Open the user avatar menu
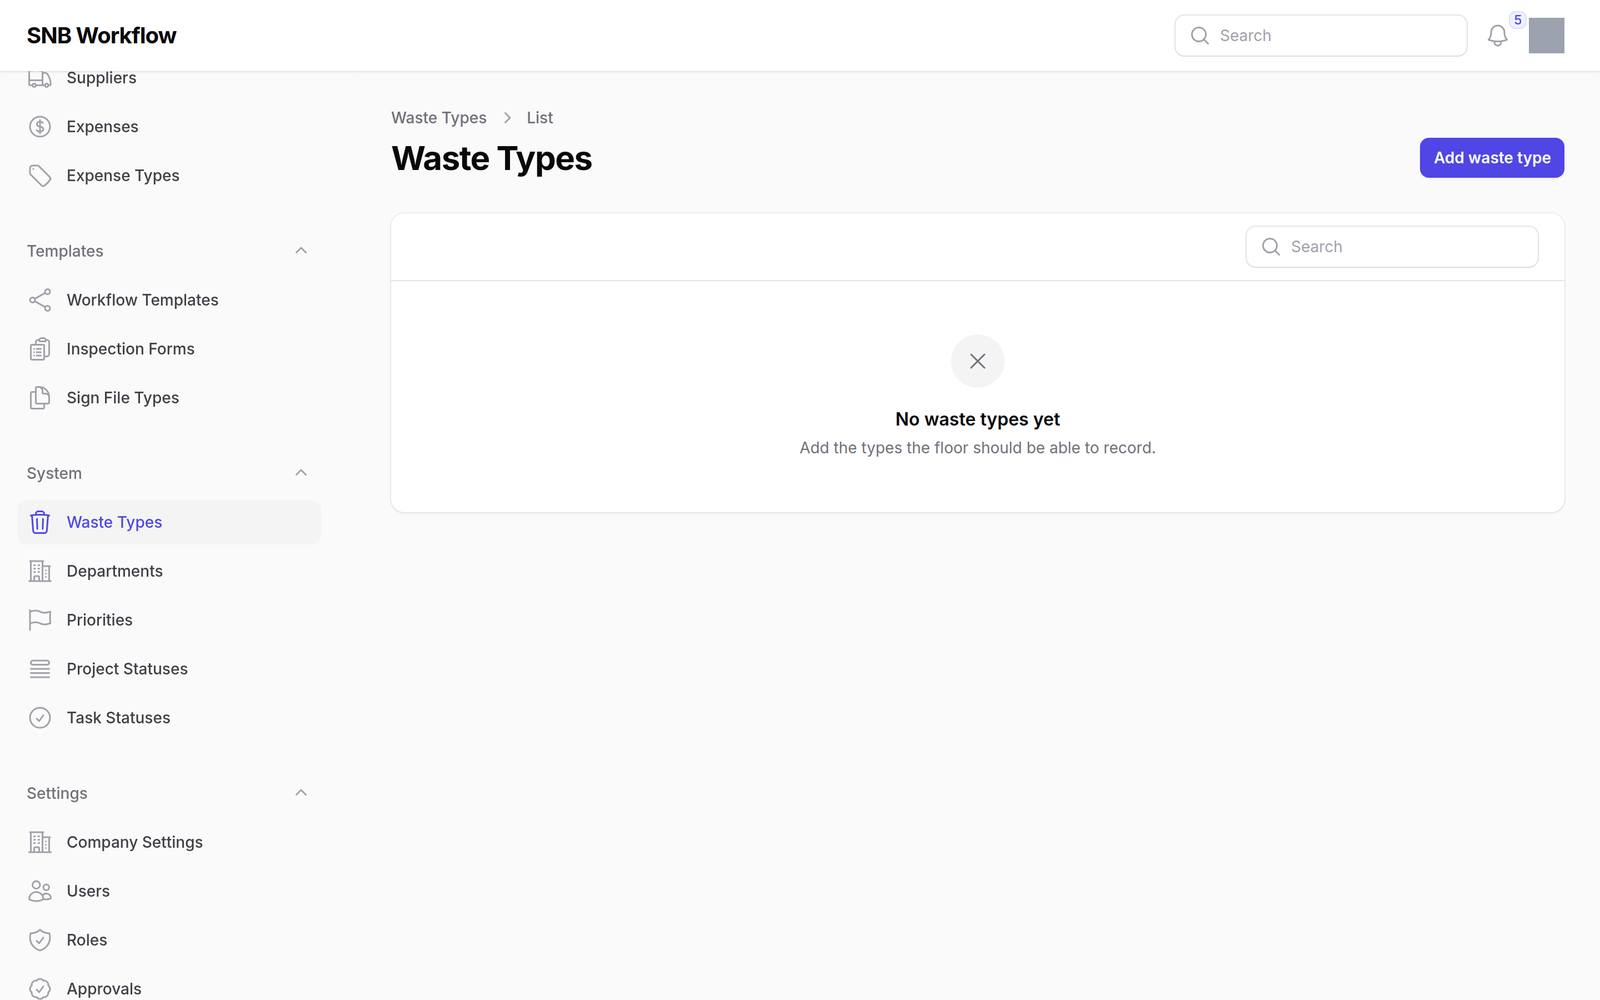The width and height of the screenshot is (1600, 1000). pos(1546,36)
